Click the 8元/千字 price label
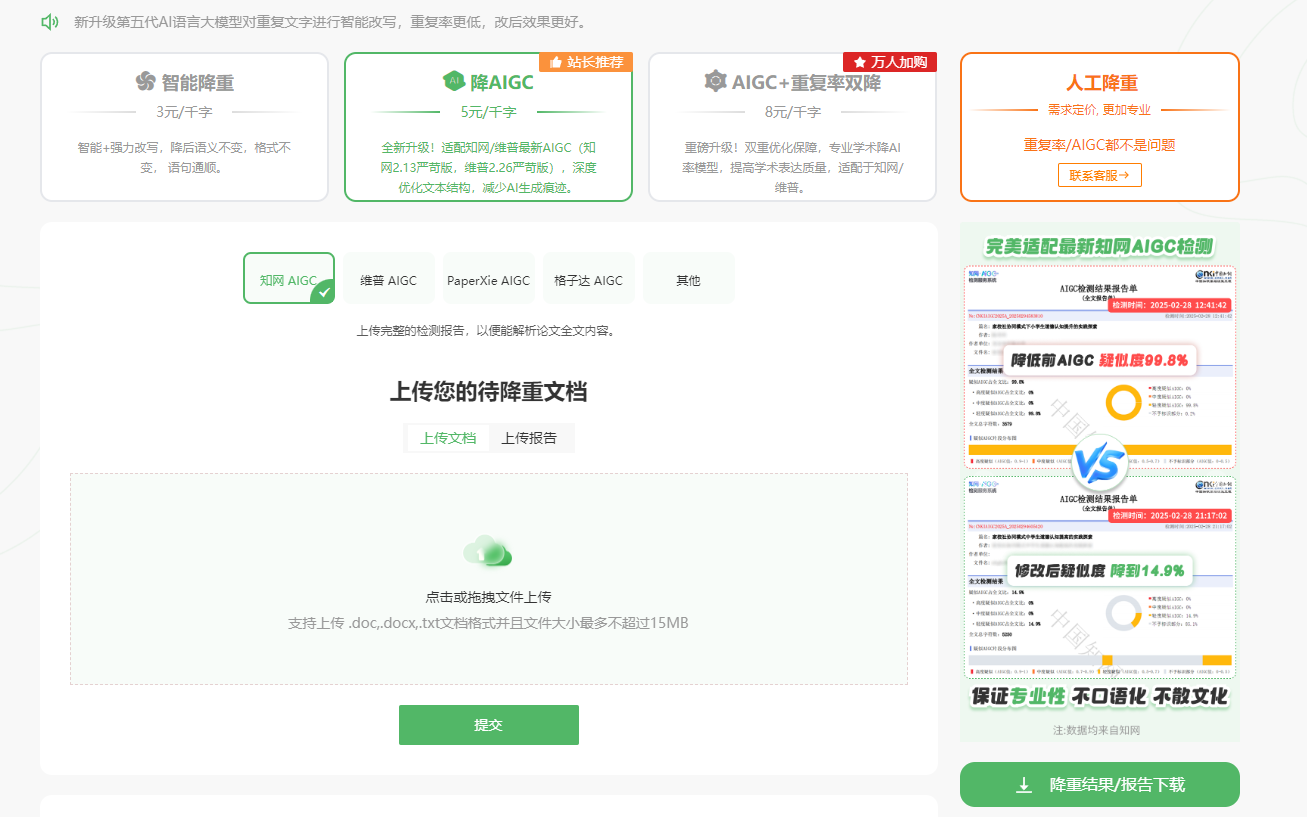The width and height of the screenshot is (1307, 817). point(792,112)
